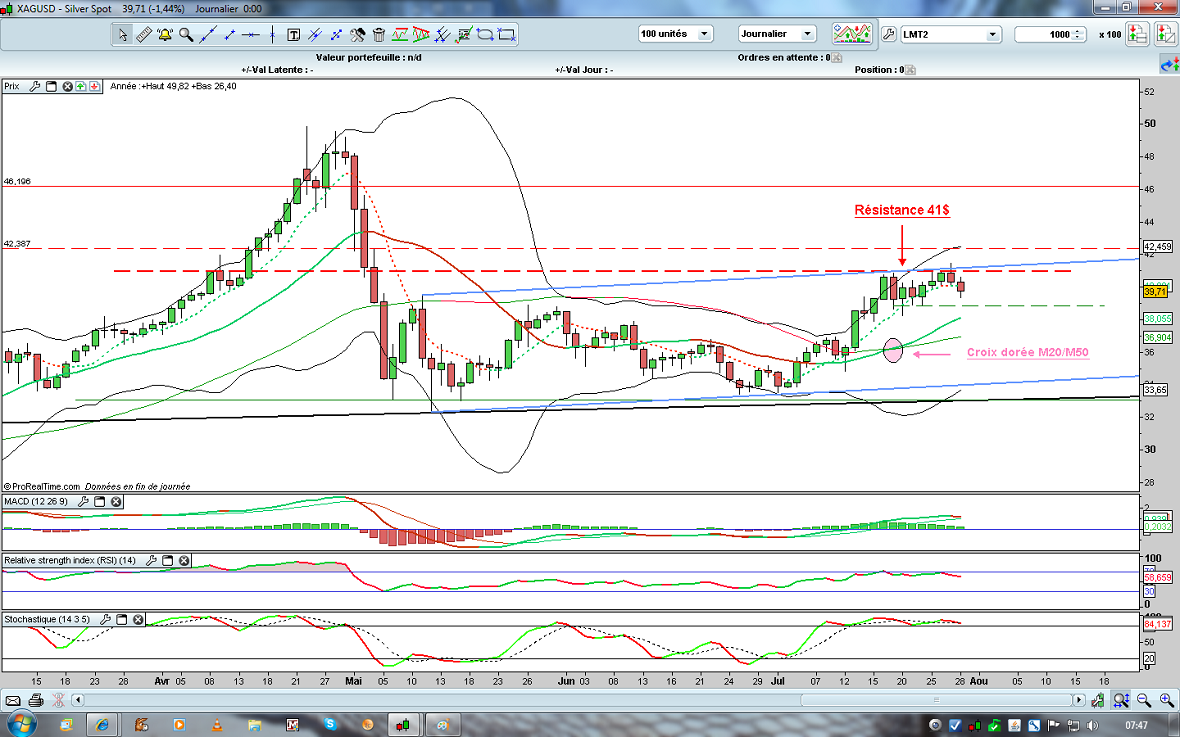Click the print chart icon
1180x737 pixels.
click(36, 700)
